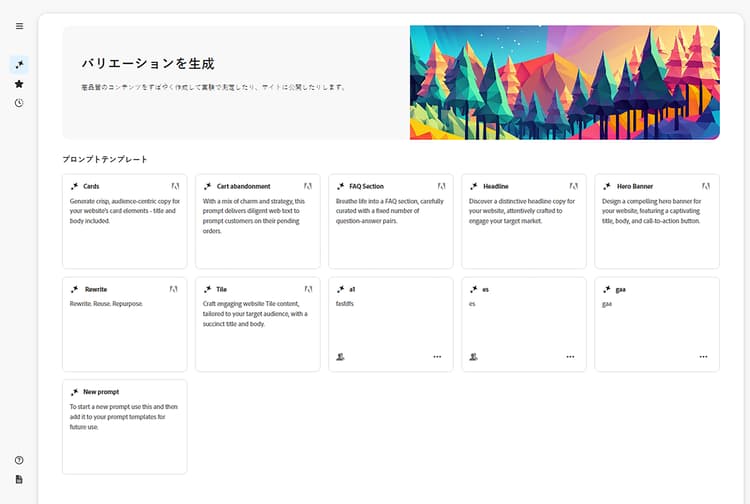The image size is (750, 504).
Task: Click the 'fasfdfs' description on a1 card
Action: click(344, 304)
